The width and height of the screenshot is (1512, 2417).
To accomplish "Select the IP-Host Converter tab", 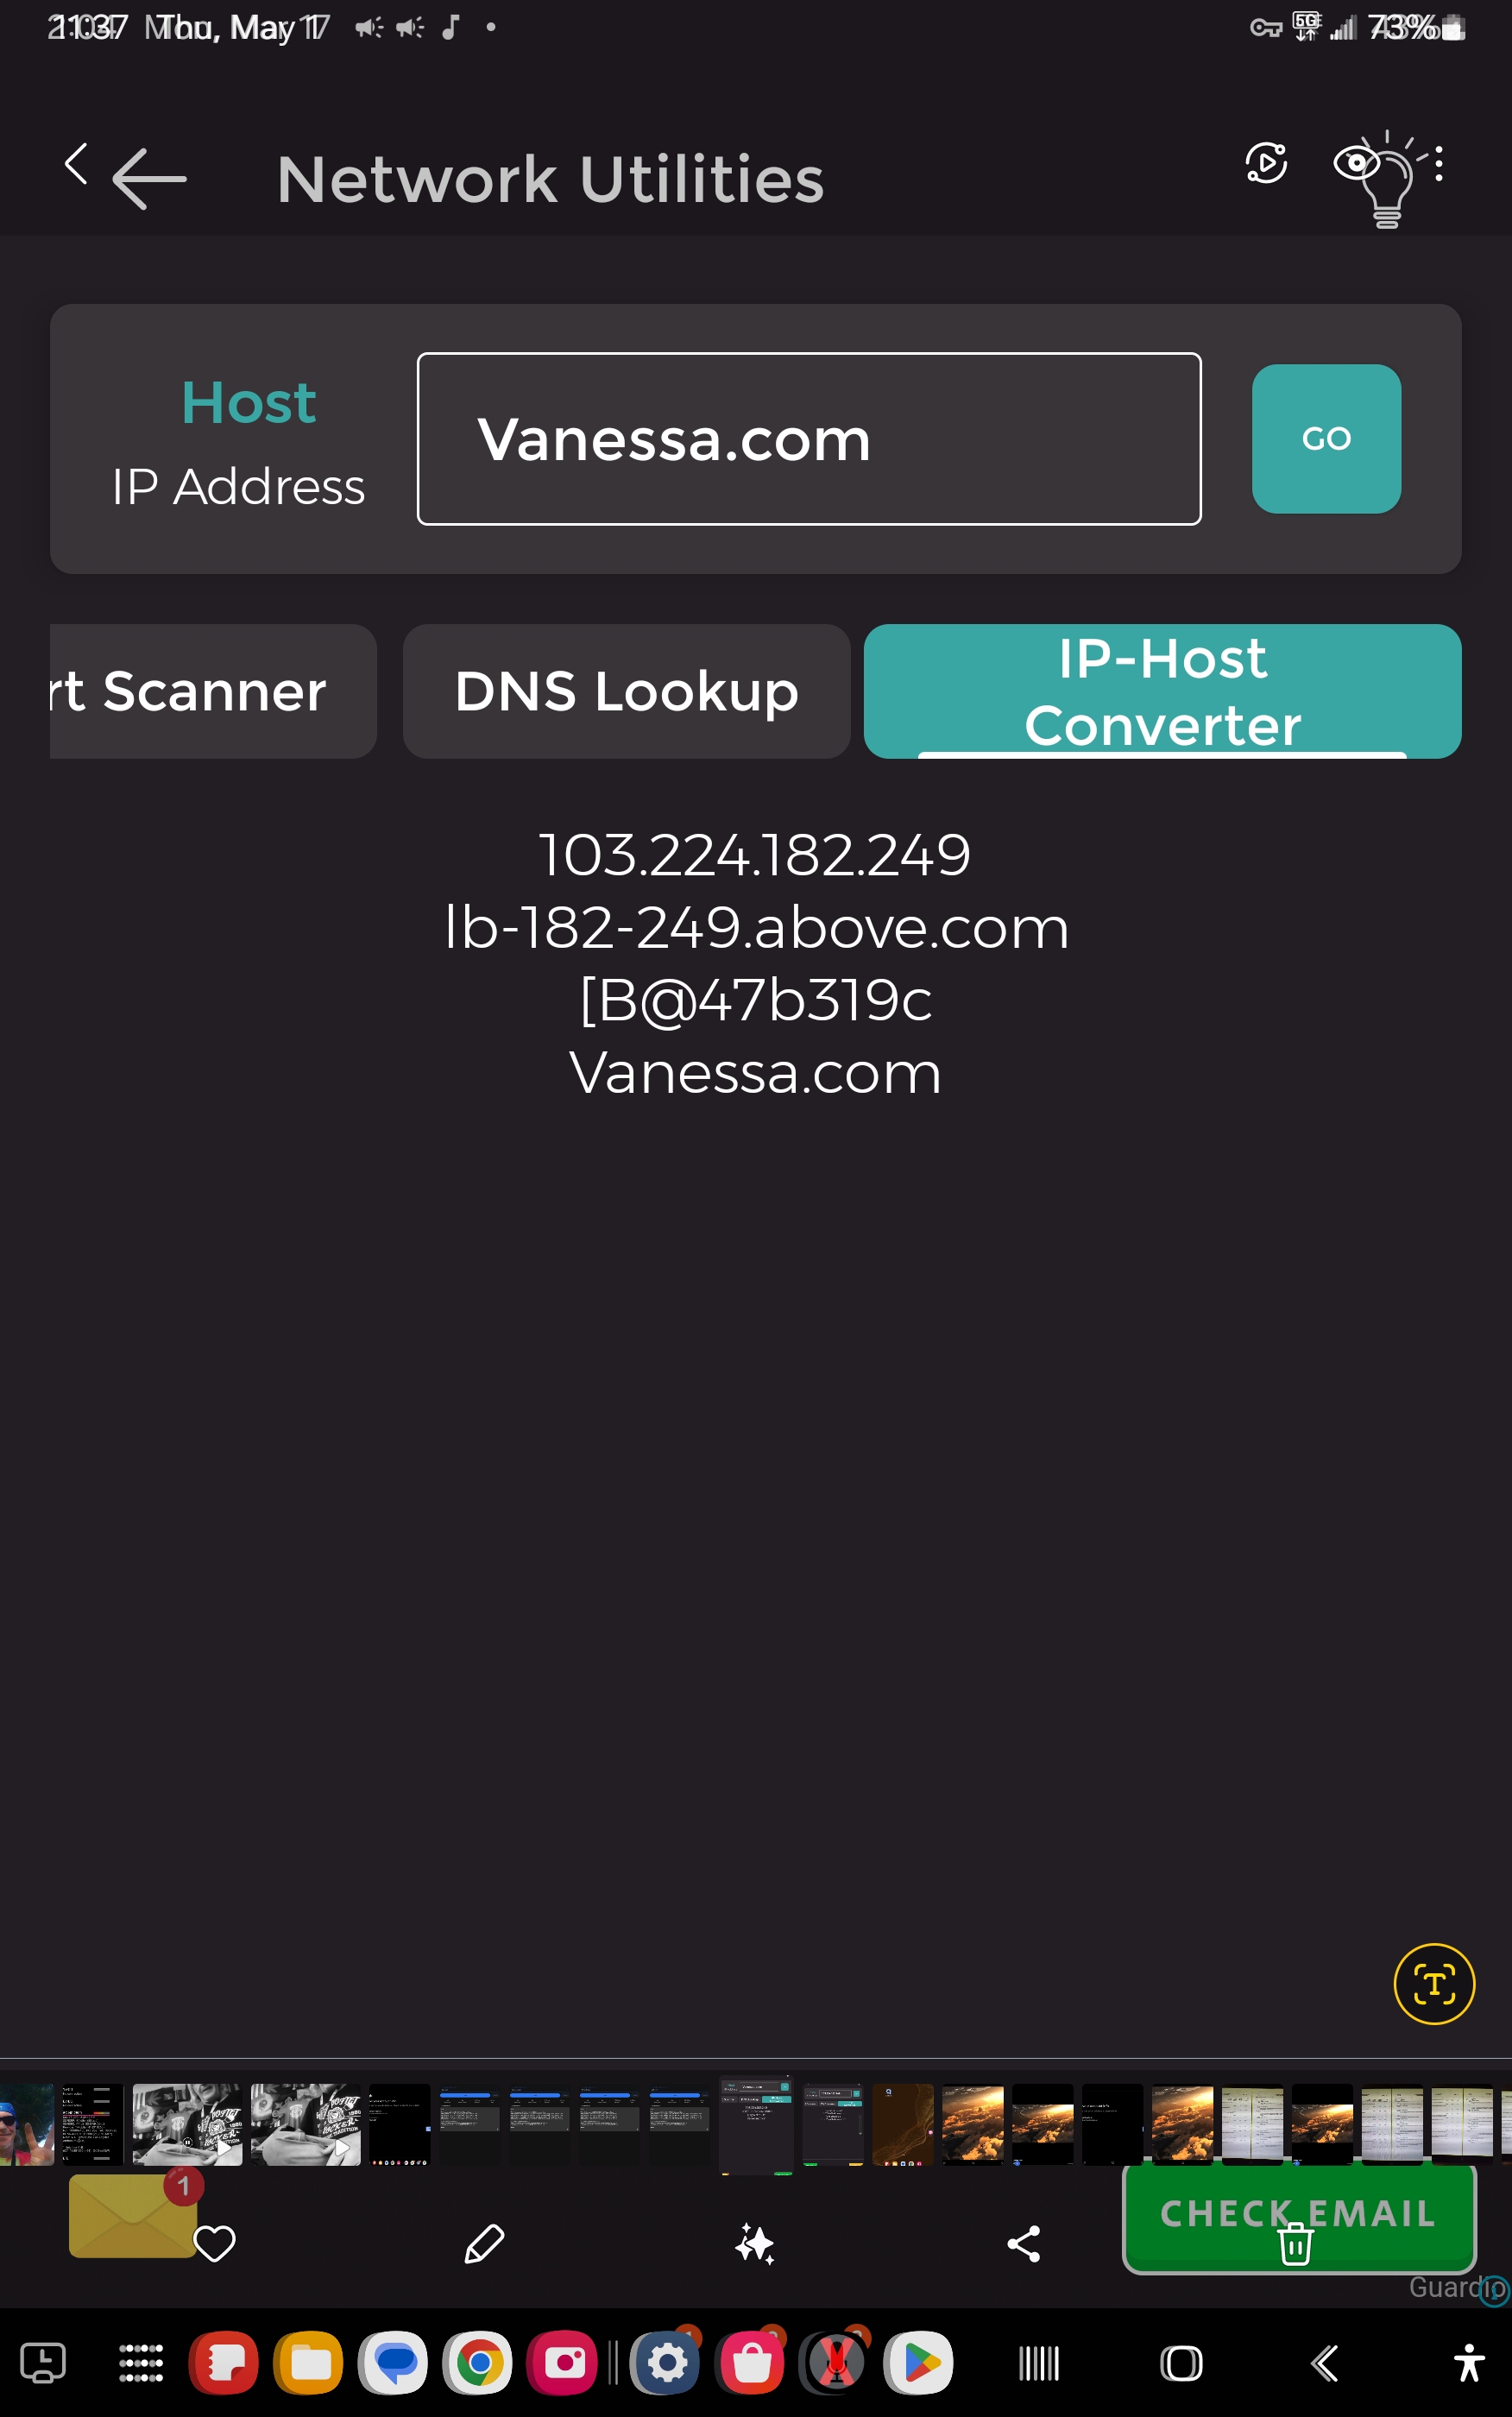I will click(x=1162, y=691).
